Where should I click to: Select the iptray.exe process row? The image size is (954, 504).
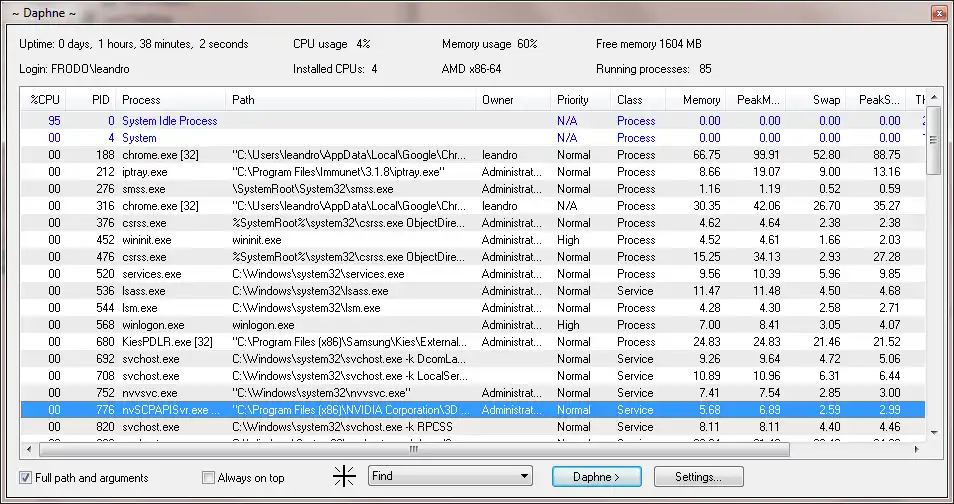[x=473, y=172]
